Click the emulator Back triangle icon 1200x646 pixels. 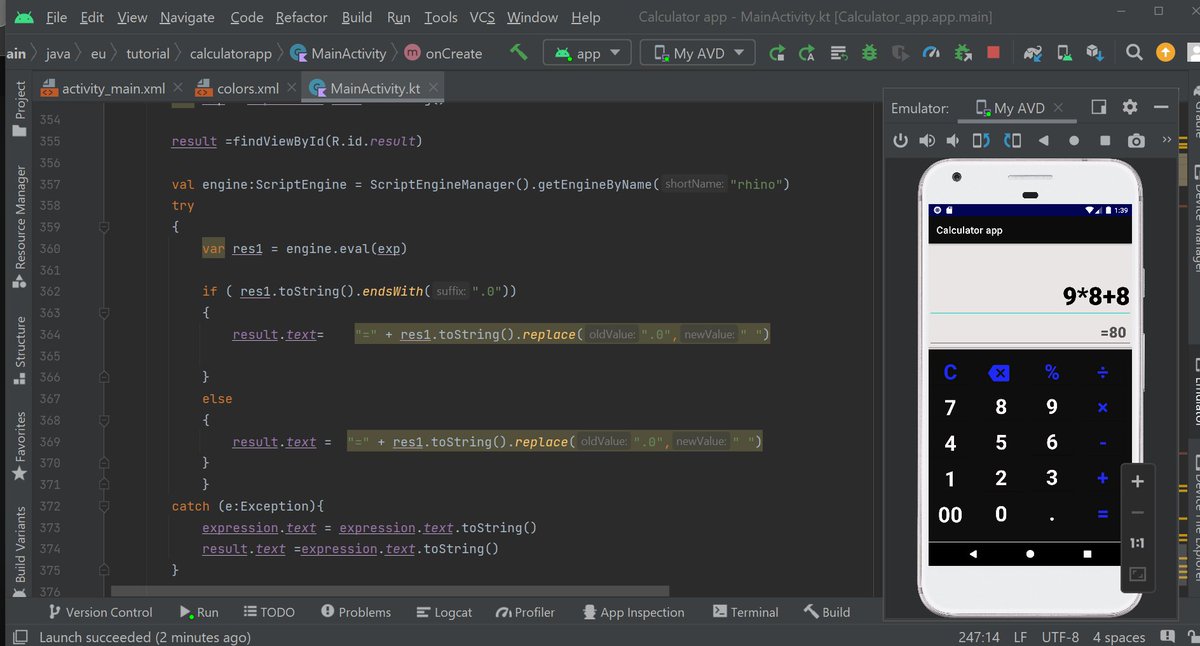[1042, 140]
